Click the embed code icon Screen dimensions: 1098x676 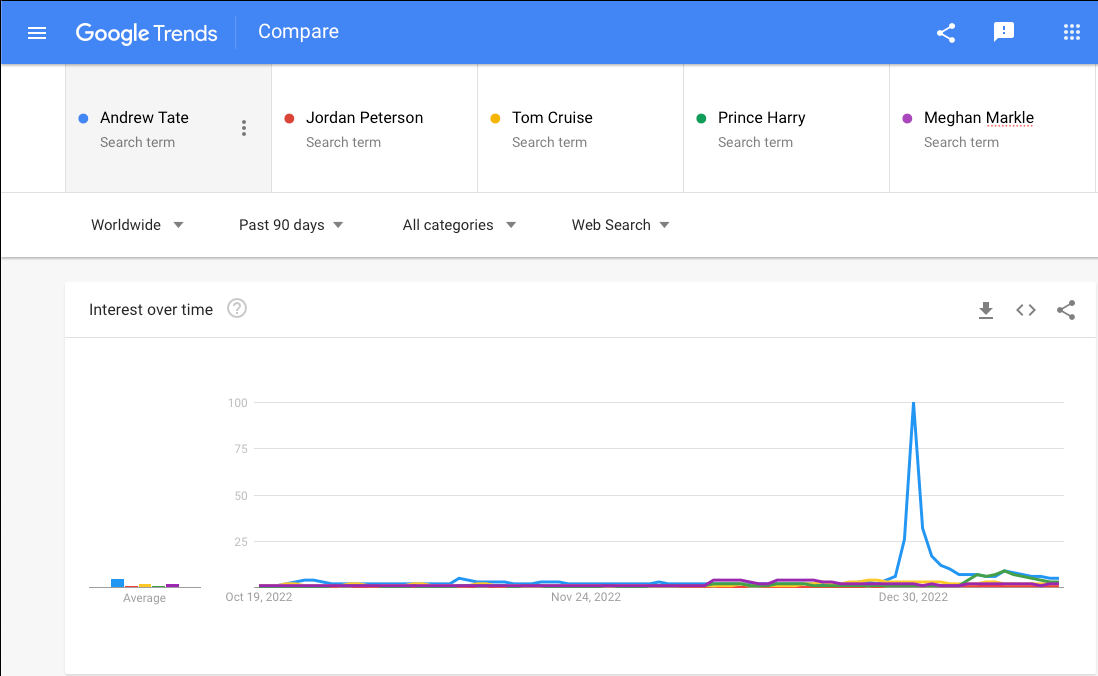[1026, 310]
